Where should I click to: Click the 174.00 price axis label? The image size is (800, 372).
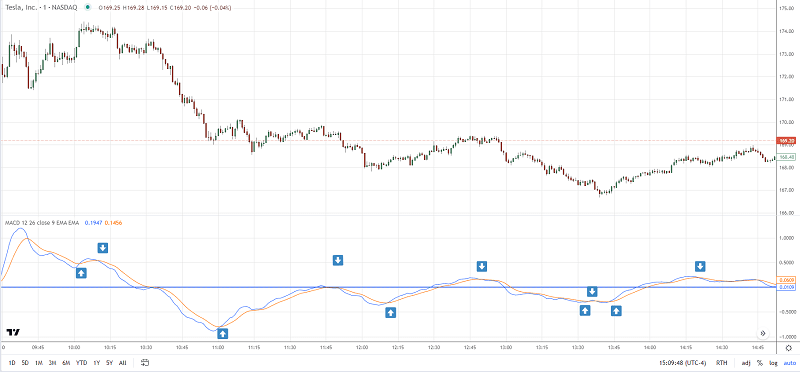point(786,31)
